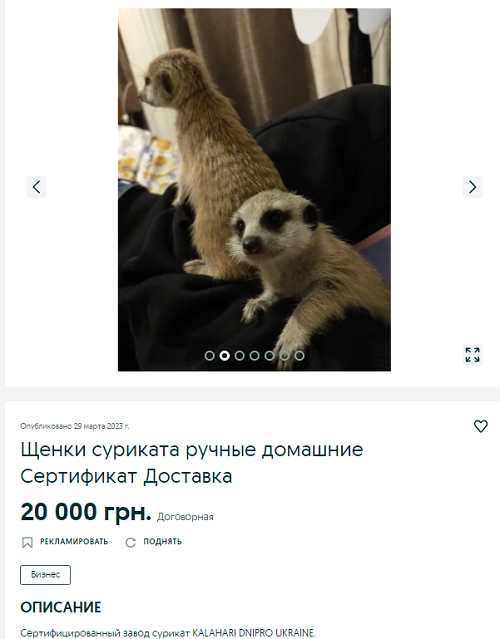Click the Поднять link
The height and width of the screenshot is (639, 500).
163,542
